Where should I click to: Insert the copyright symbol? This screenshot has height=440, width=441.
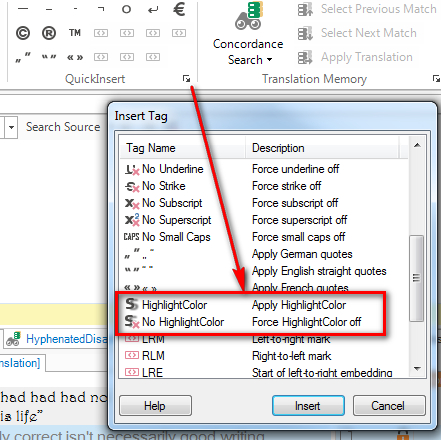point(23,33)
